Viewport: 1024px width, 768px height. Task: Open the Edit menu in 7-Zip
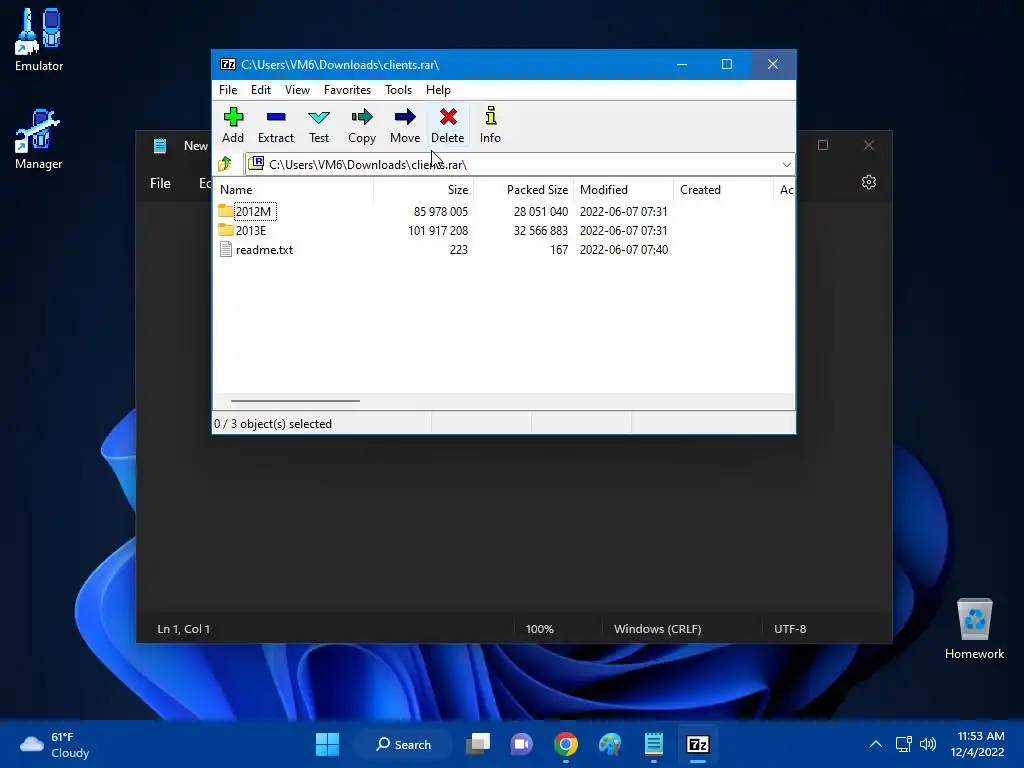261,89
